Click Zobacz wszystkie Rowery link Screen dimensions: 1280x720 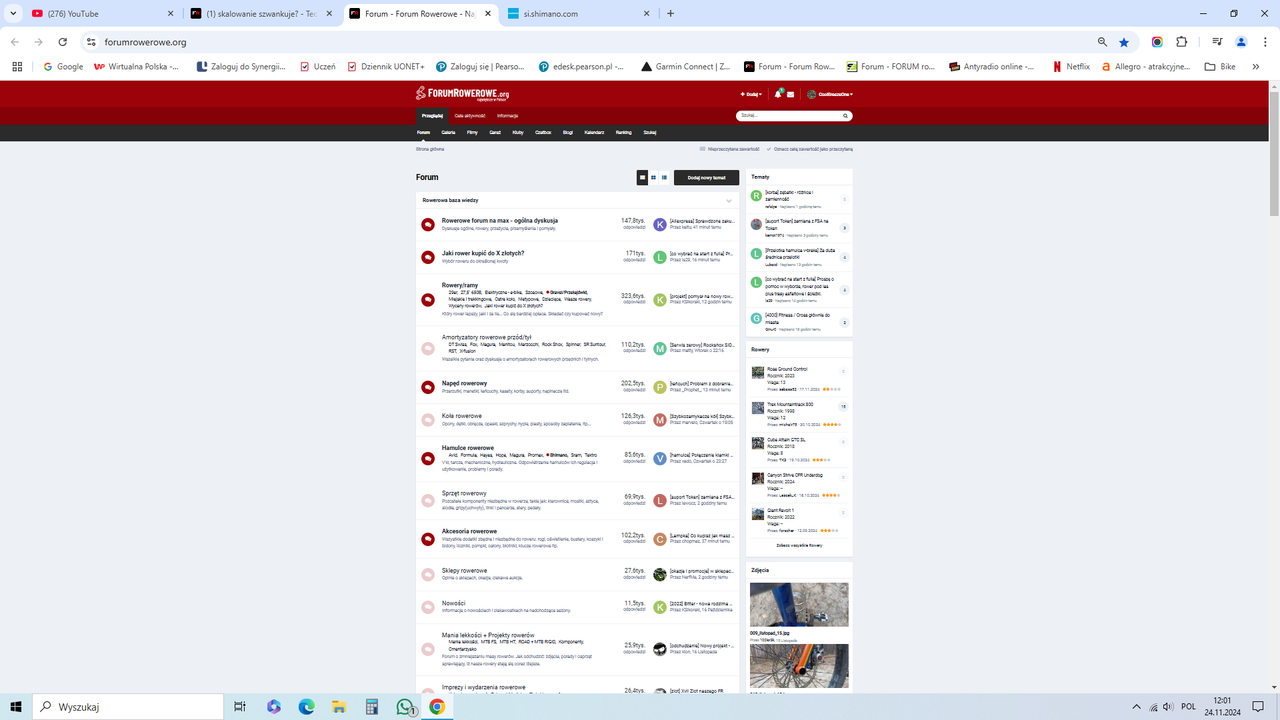(799, 545)
